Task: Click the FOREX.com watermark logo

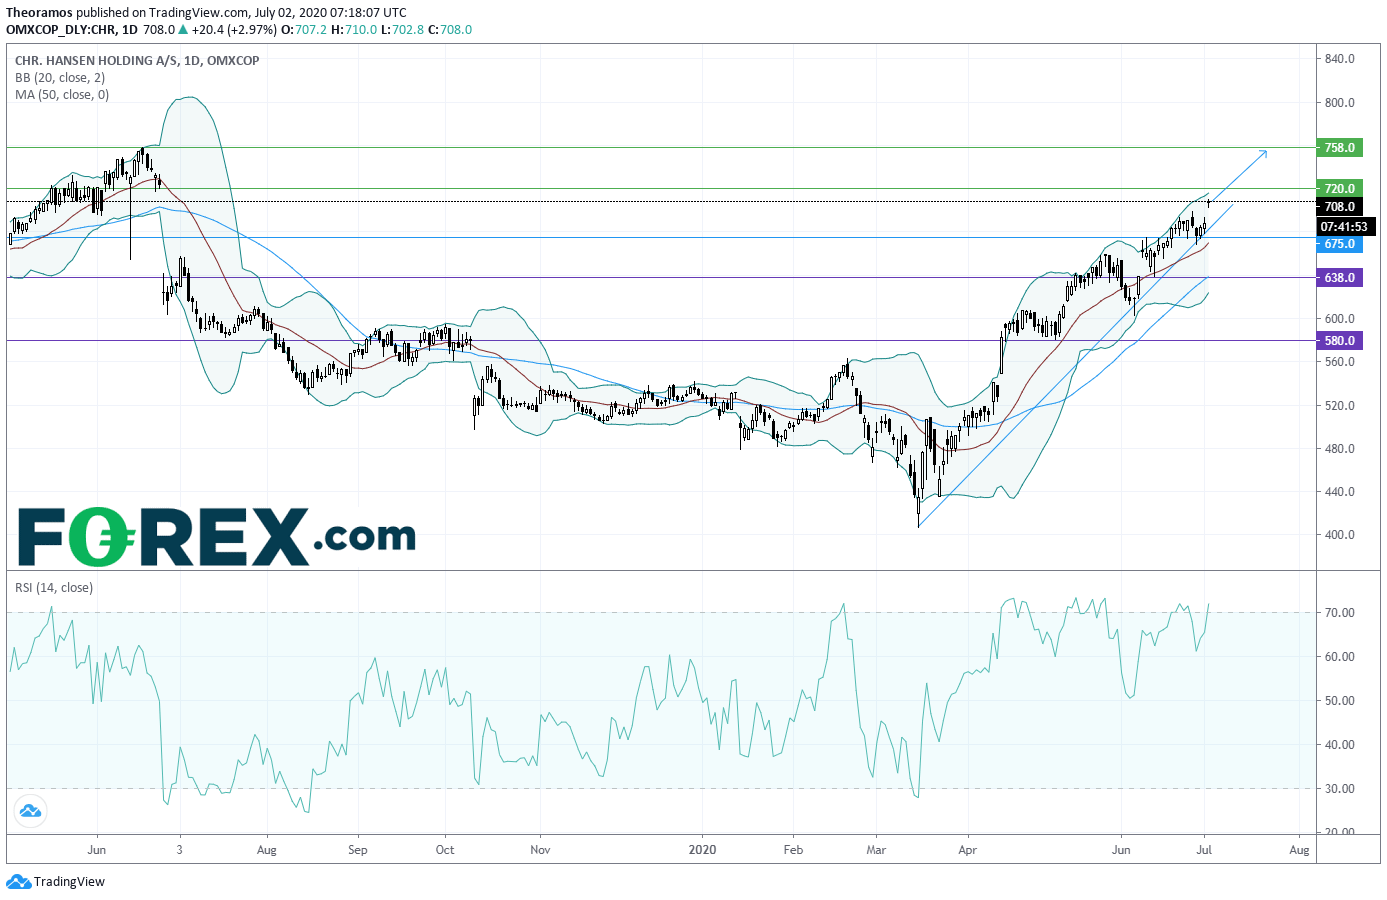Action: (216, 537)
